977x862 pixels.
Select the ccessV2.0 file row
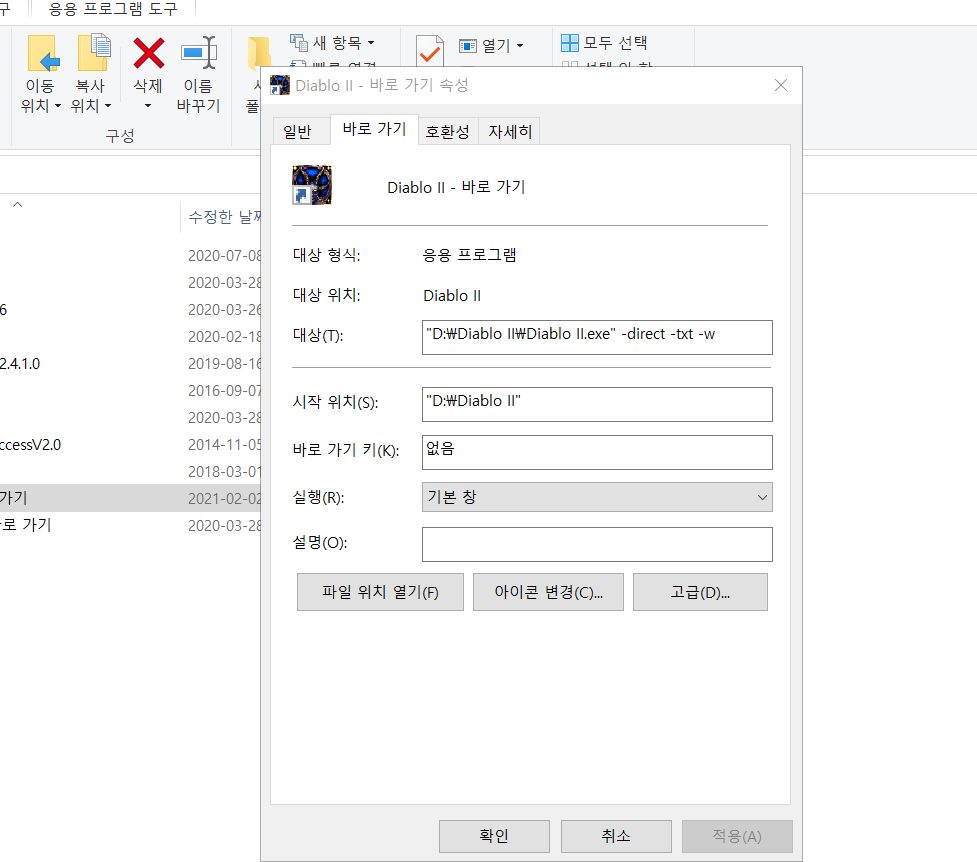tap(130, 444)
